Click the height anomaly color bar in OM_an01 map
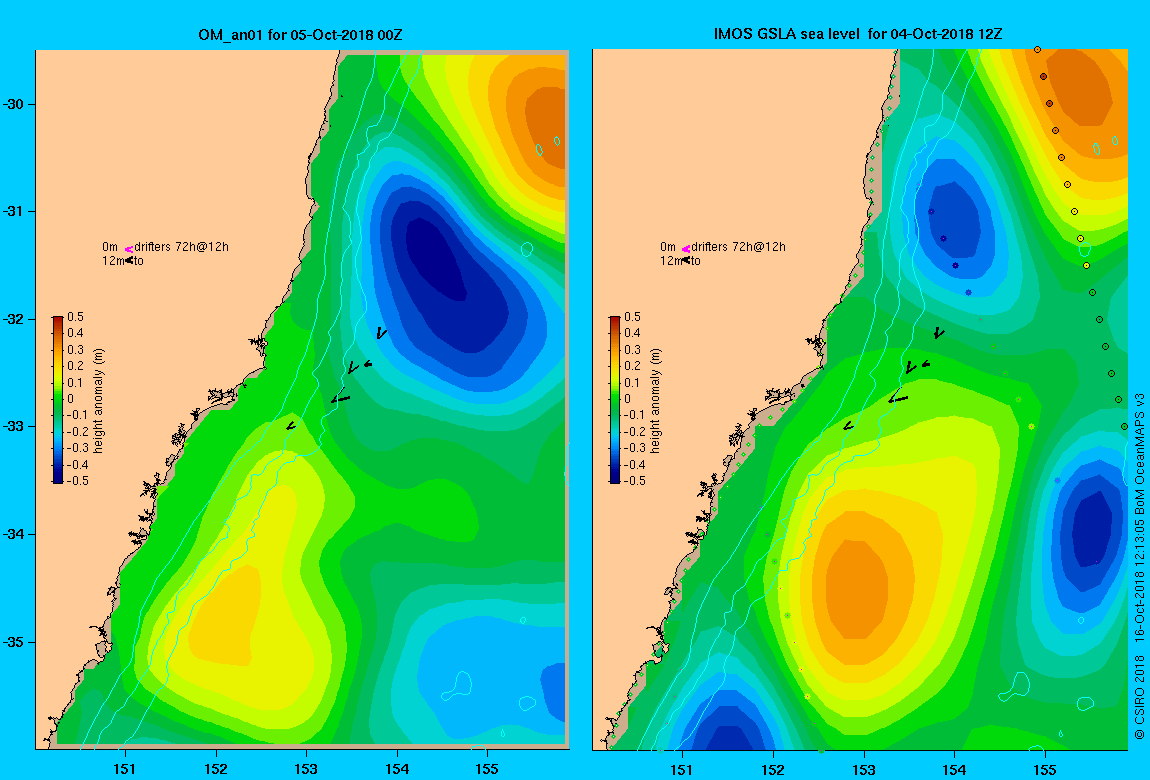Viewport: 1150px width, 780px height. click(58, 400)
